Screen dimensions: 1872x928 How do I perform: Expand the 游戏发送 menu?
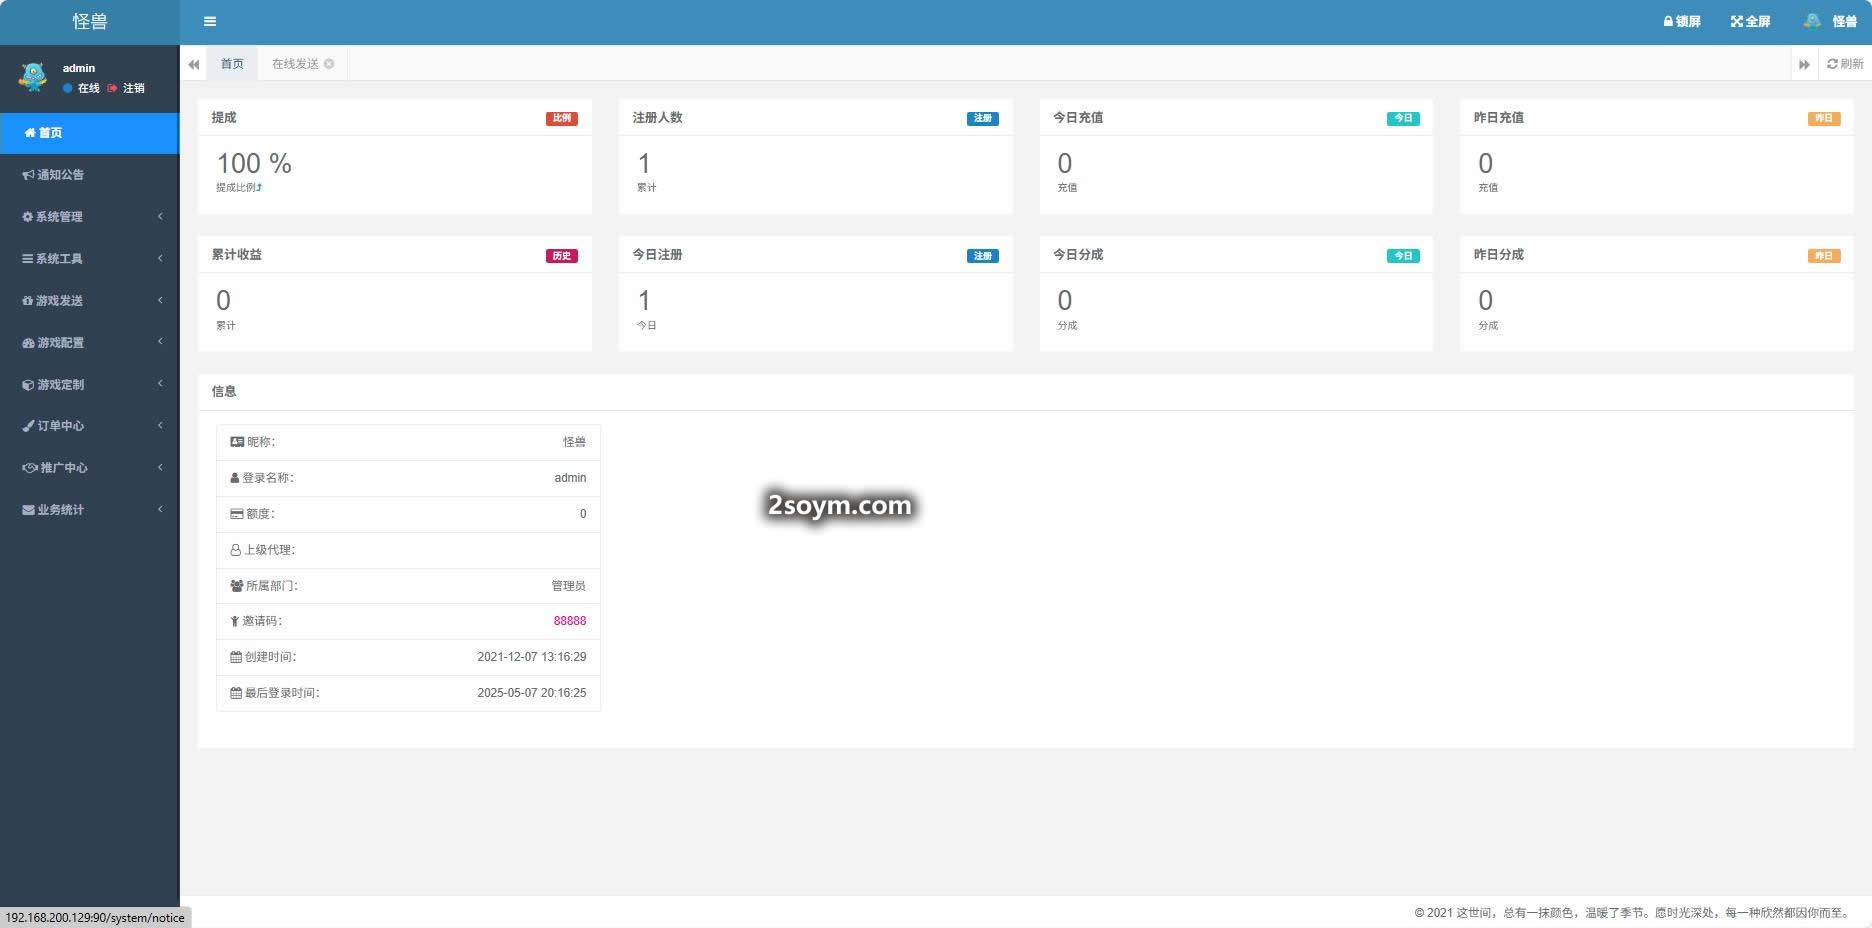[90, 301]
